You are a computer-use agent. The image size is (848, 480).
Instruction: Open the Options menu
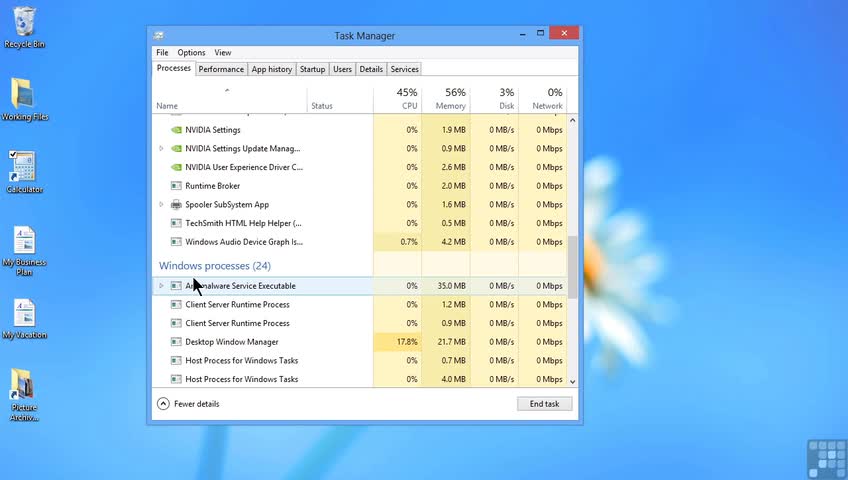[x=191, y=52]
